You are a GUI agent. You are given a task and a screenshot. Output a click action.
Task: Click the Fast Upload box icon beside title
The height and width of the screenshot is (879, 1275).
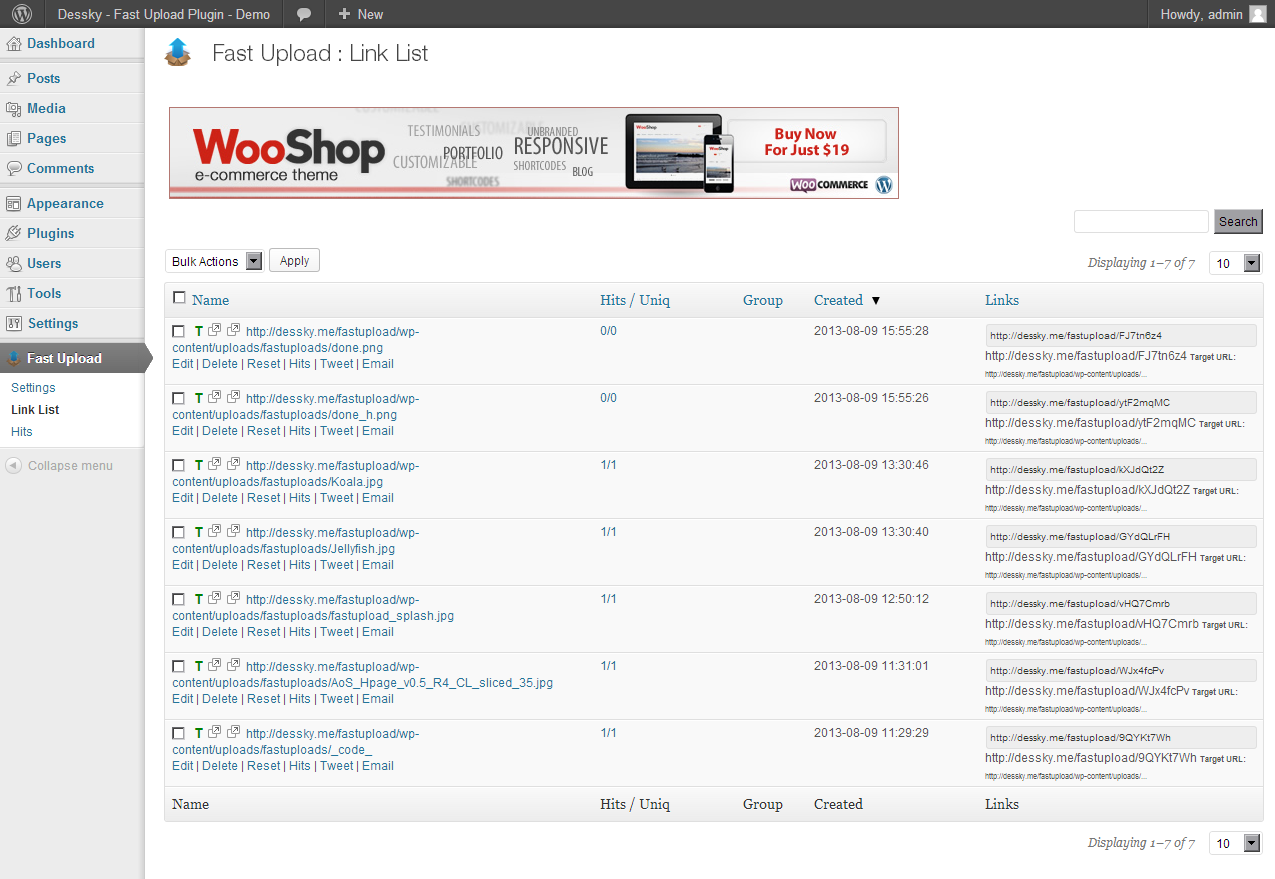[177, 52]
